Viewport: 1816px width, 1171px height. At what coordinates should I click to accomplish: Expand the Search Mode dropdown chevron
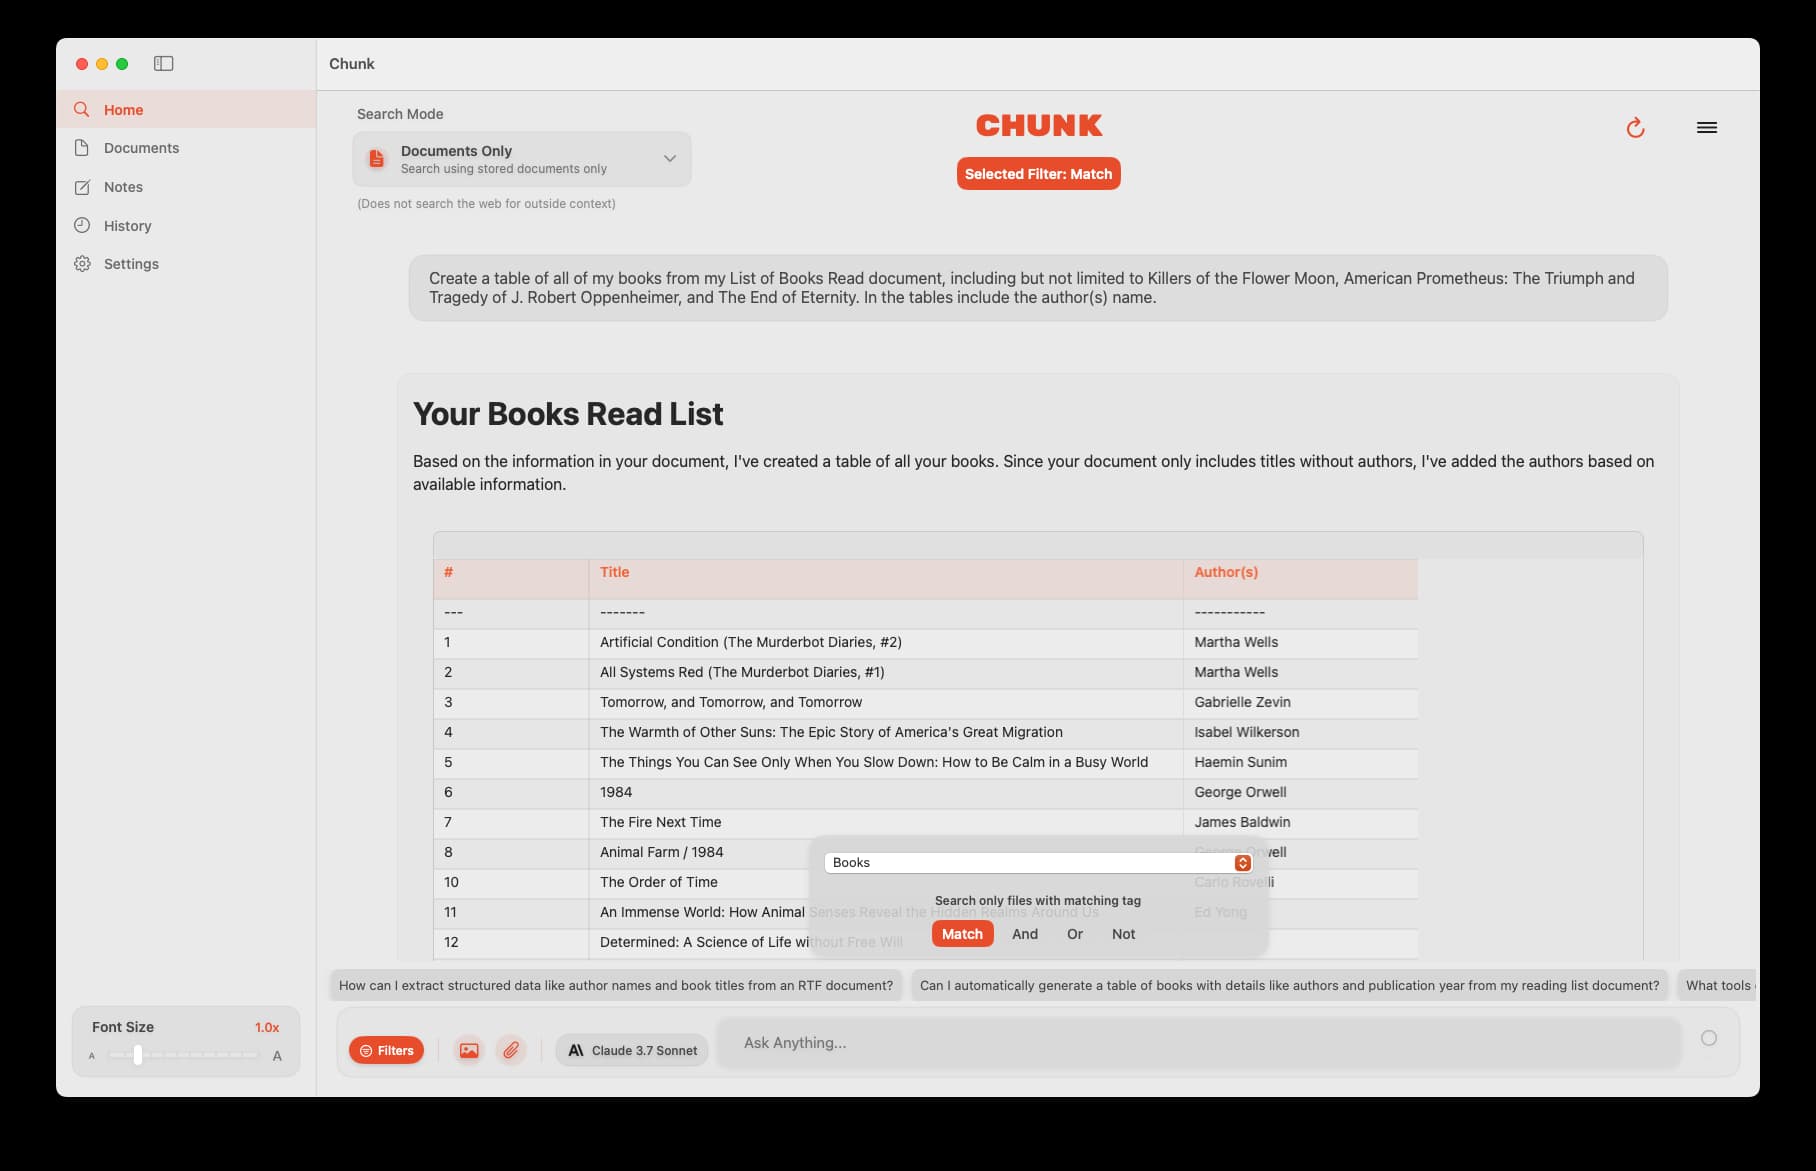(670, 159)
